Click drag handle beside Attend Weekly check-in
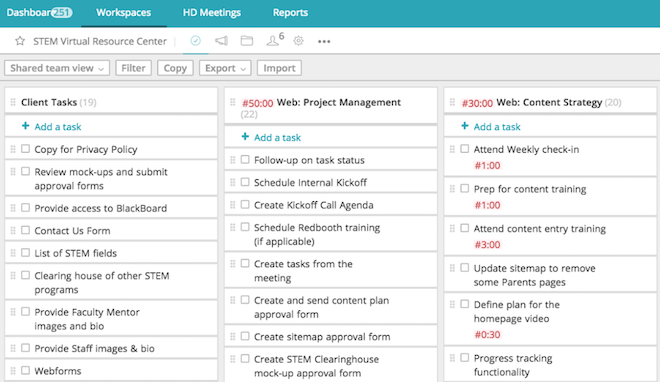The height and width of the screenshot is (382, 660). tap(452, 149)
